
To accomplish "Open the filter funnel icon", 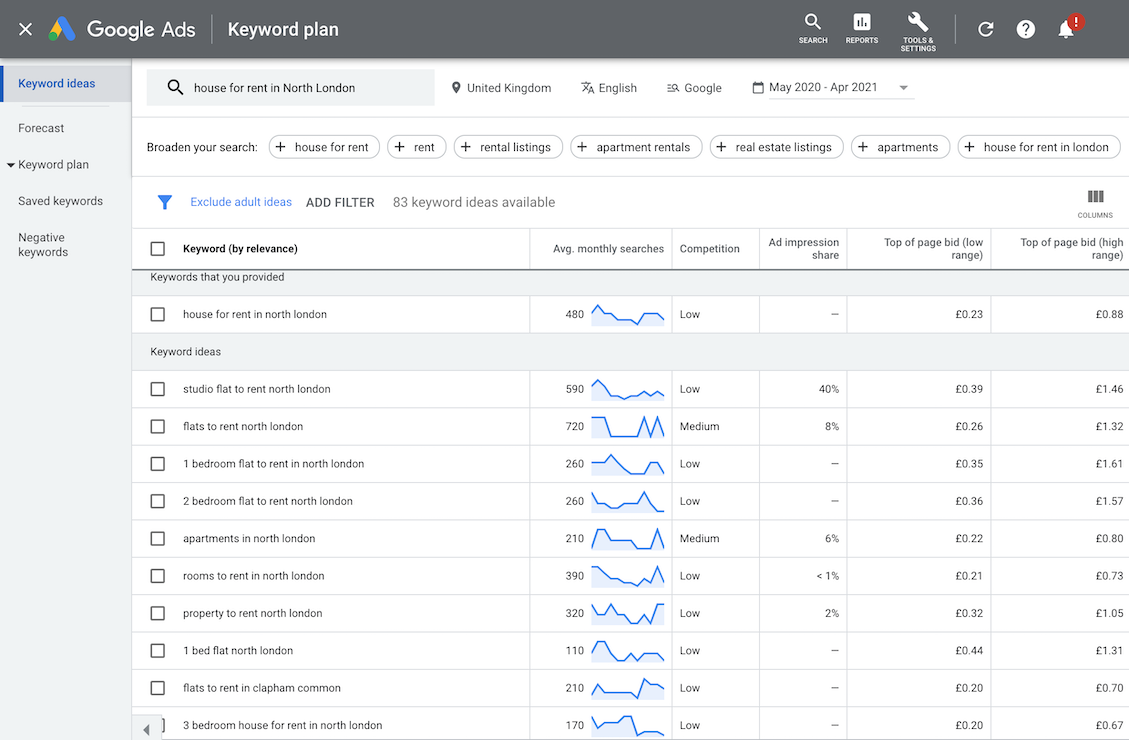I will tap(164, 202).
